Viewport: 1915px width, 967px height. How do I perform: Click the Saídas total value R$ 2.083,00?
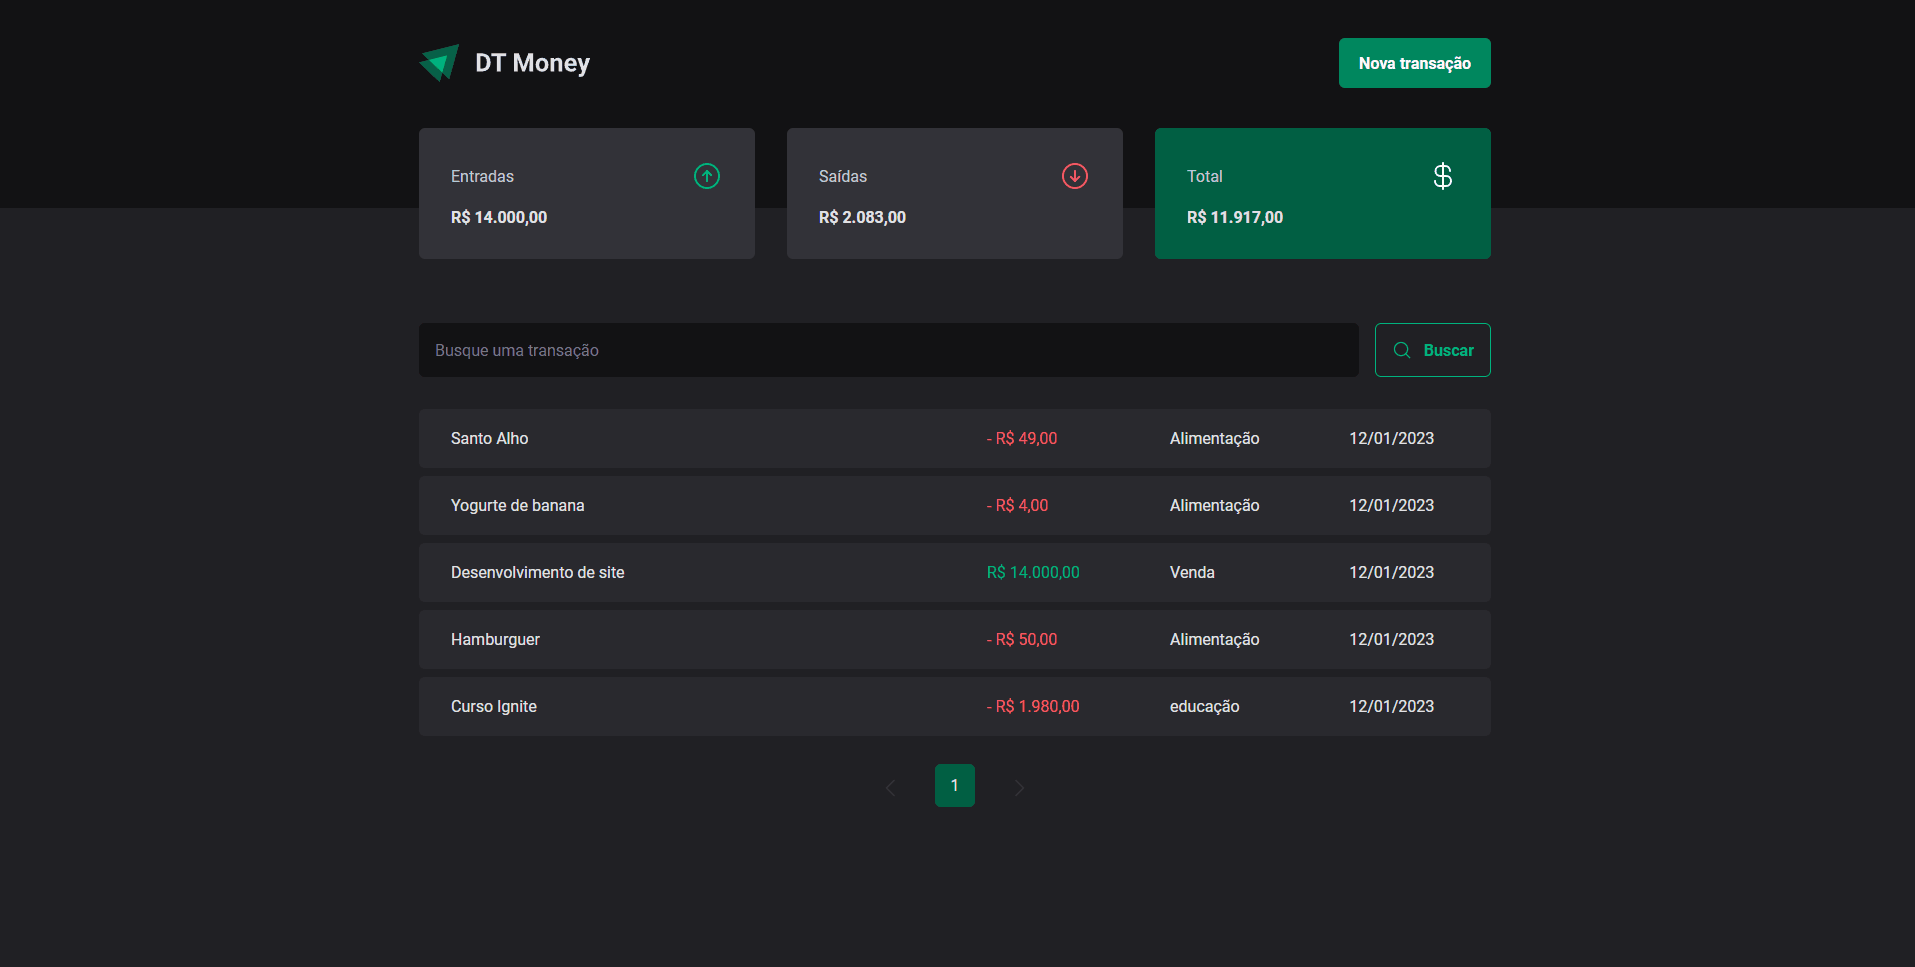coord(862,218)
